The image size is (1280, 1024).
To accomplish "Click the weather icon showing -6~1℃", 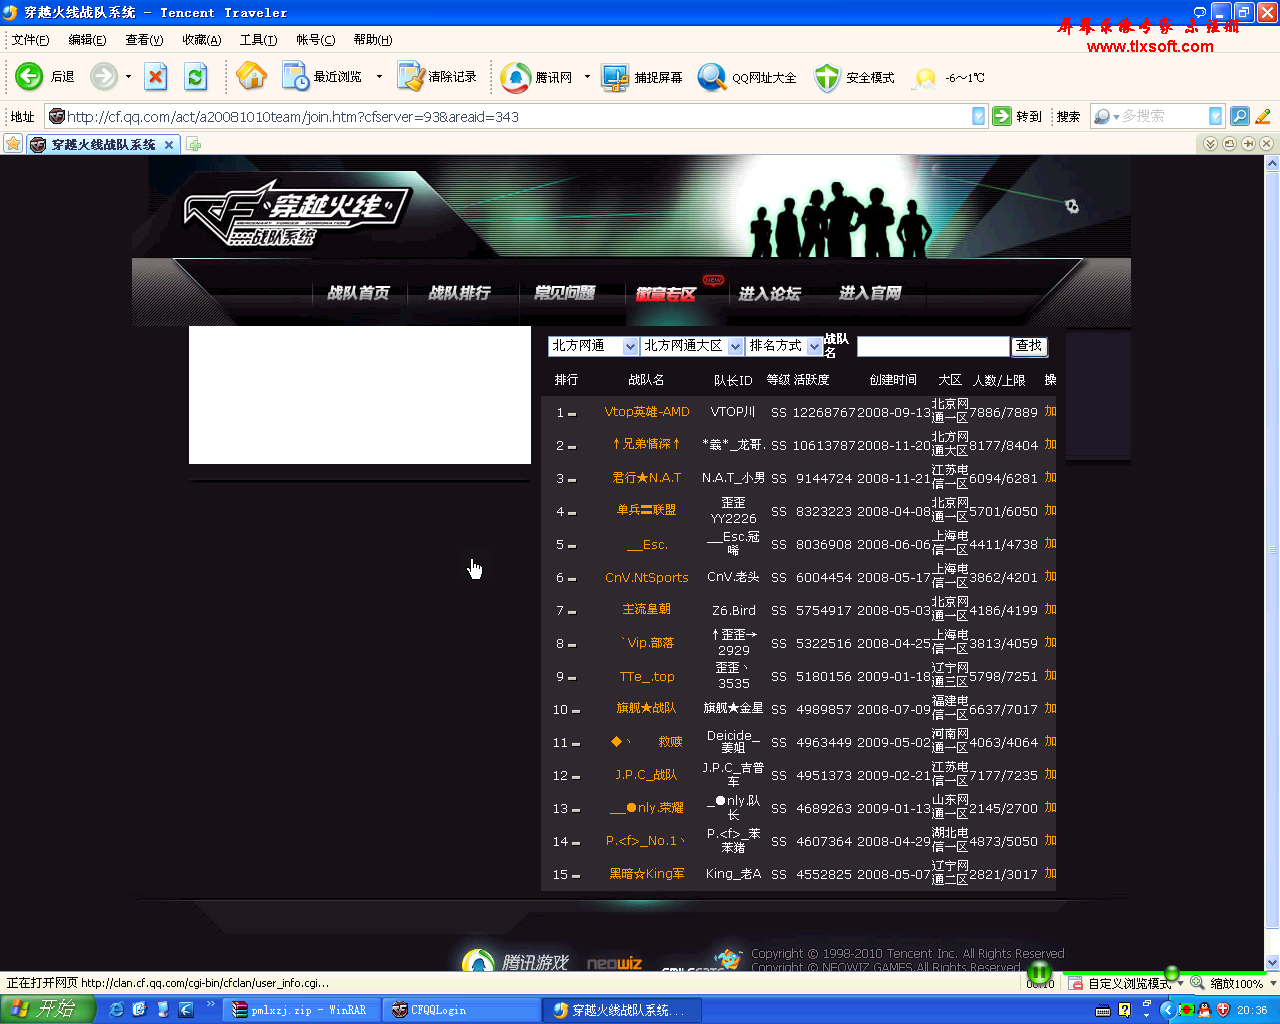I will pyautogui.click(x=925, y=78).
